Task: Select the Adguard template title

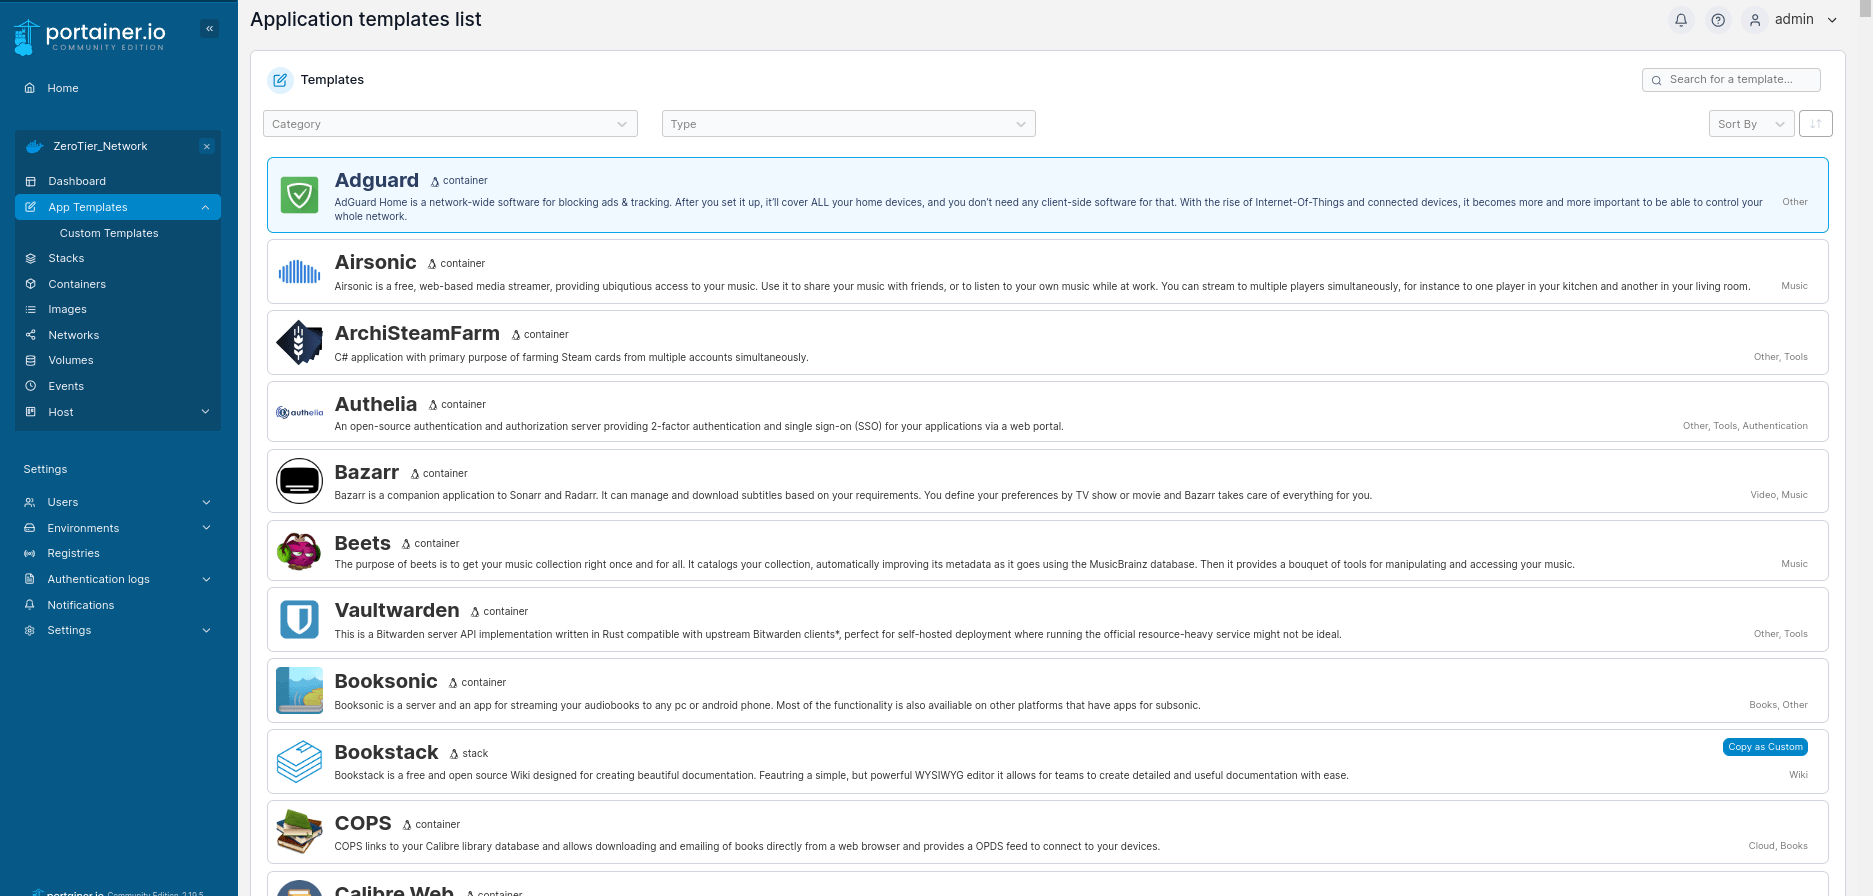Action: pyautogui.click(x=376, y=180)
